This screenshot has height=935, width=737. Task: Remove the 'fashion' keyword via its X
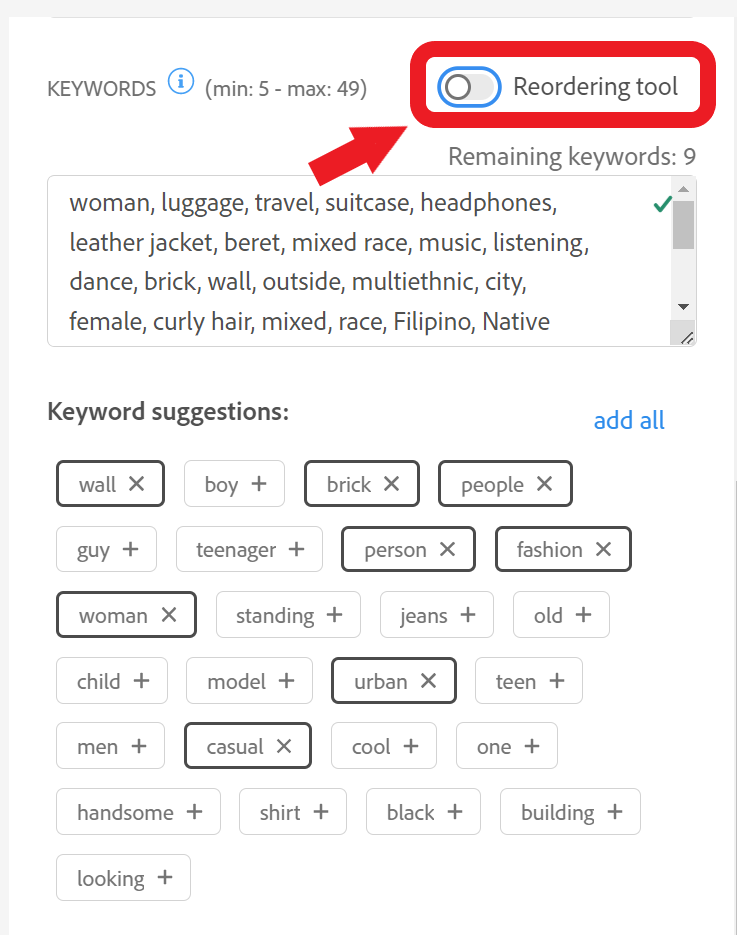(603, 549)
